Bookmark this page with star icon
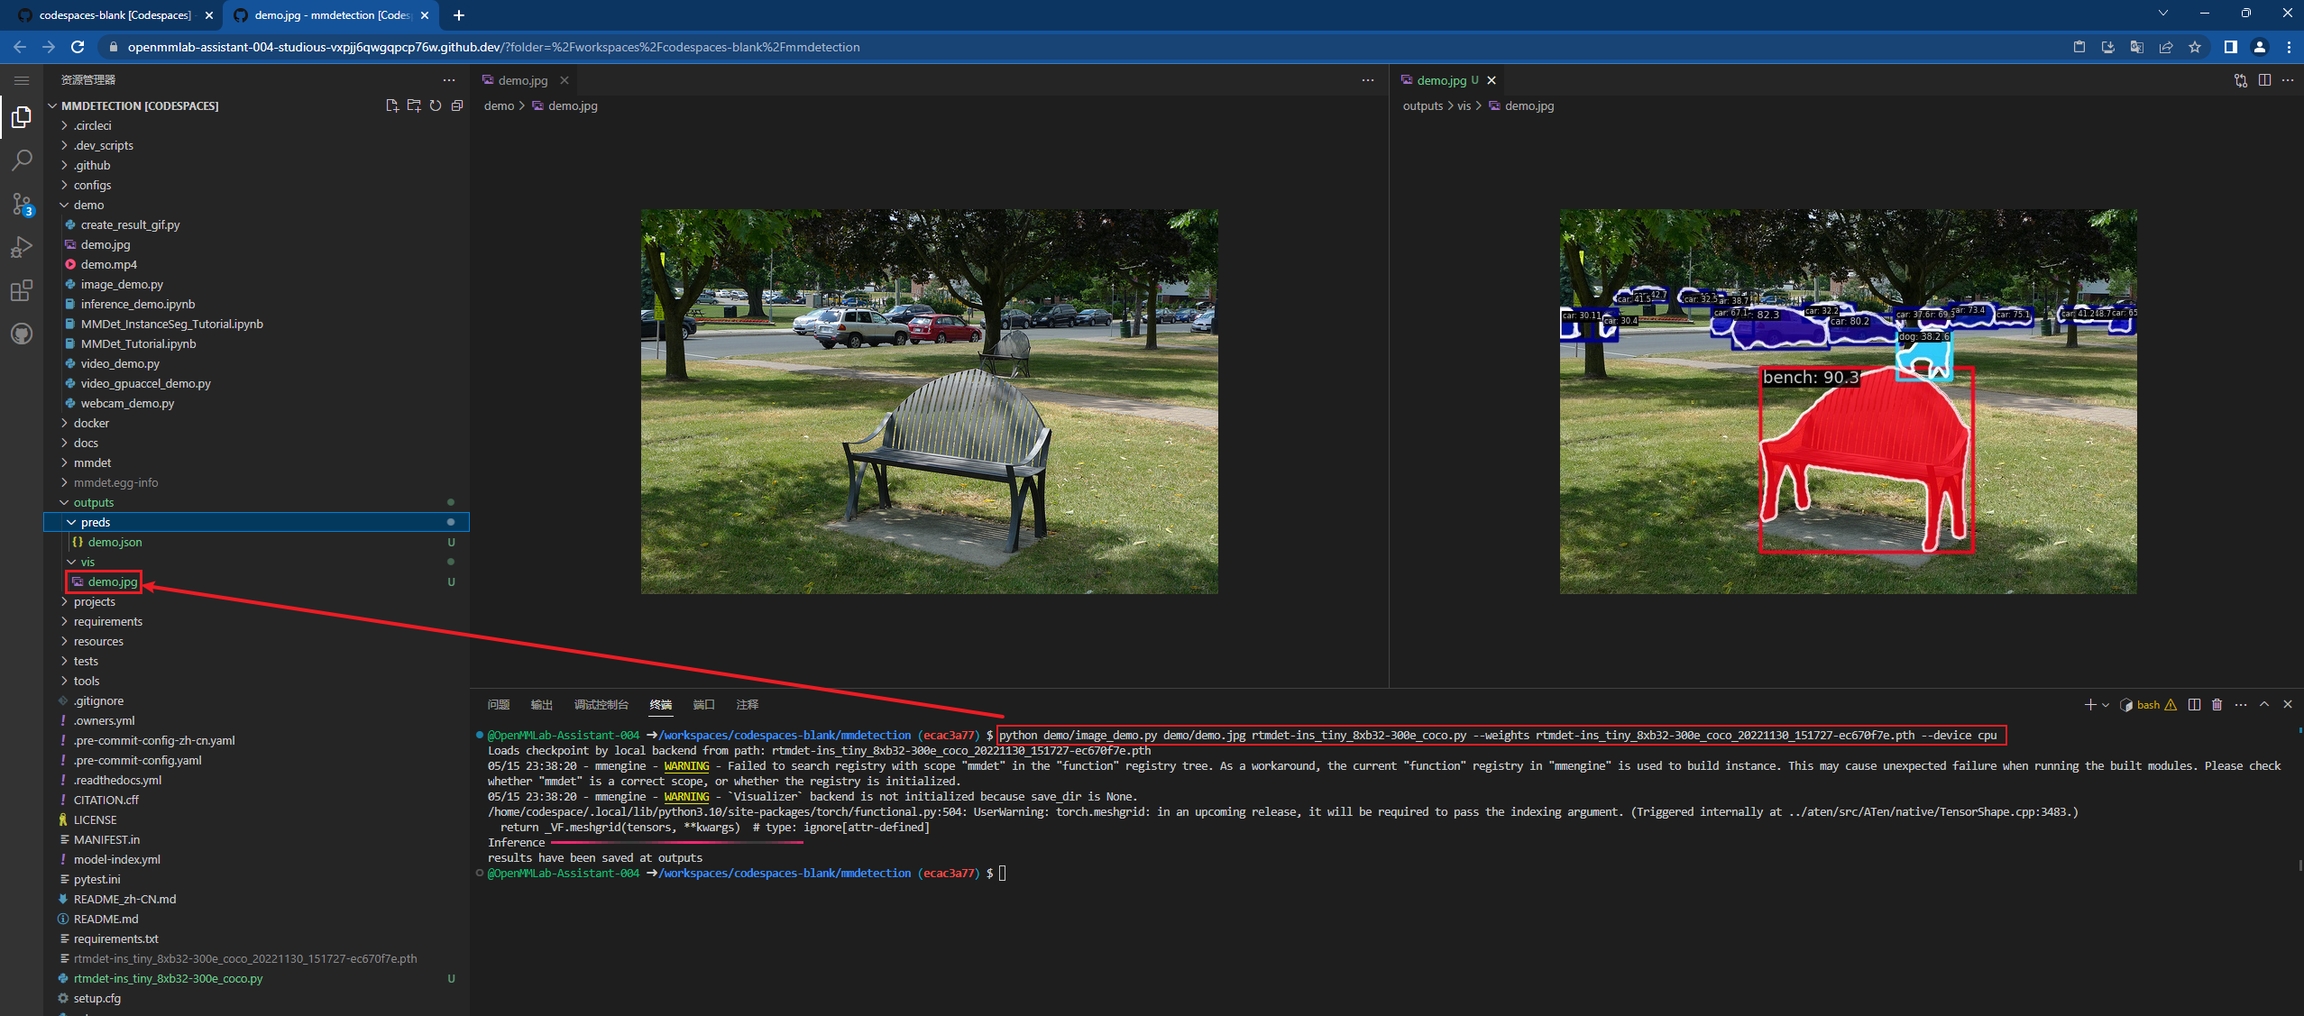The width and height of the screenshot is (2304, 1016). 2195,47
